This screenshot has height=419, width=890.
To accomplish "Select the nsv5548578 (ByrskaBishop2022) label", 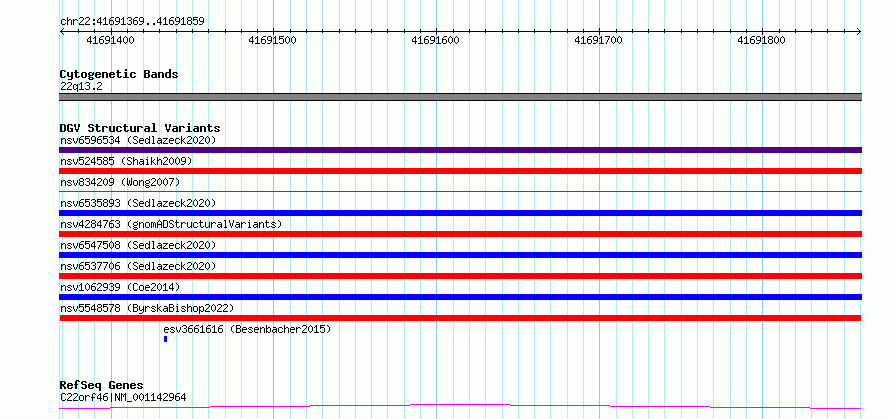I will [x=147, y=308].
